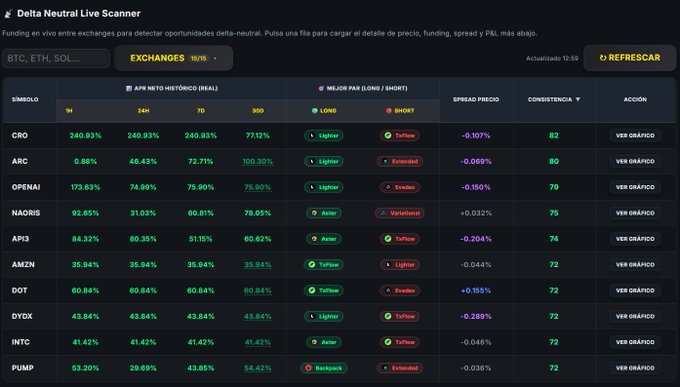
Task: Click the TxFlow long badge in AMZN row
Action: [324, 265]
